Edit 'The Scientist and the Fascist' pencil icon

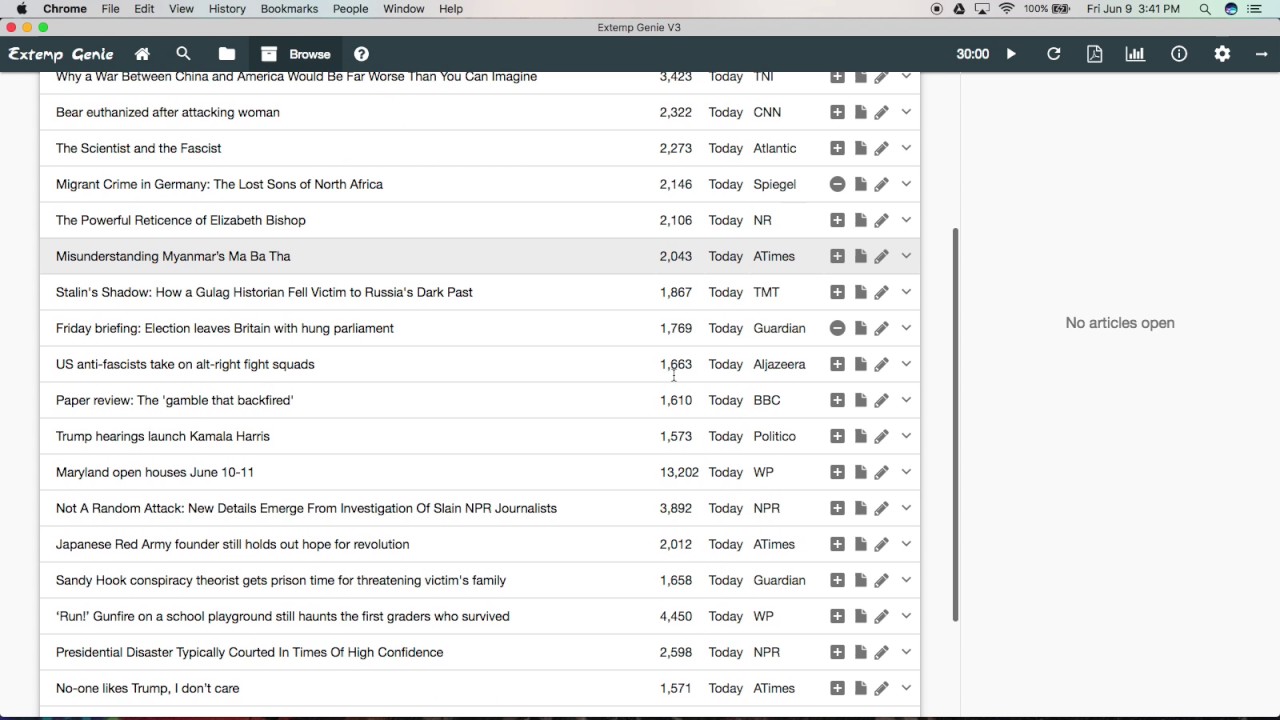(x=881, y=148)
